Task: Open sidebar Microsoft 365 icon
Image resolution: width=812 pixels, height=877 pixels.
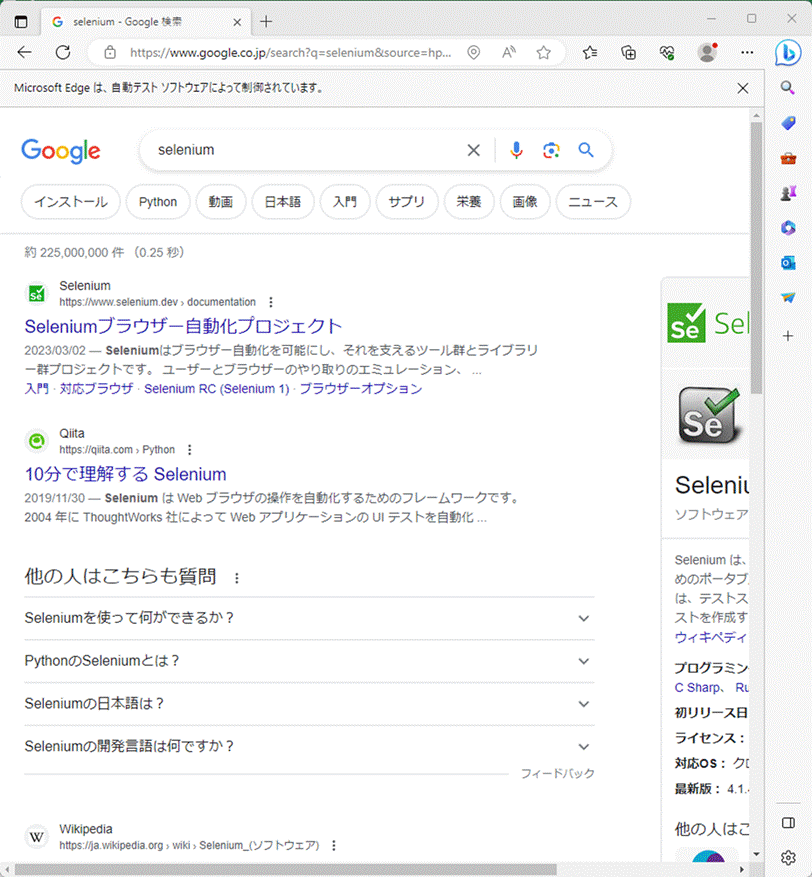Action: 788,228
